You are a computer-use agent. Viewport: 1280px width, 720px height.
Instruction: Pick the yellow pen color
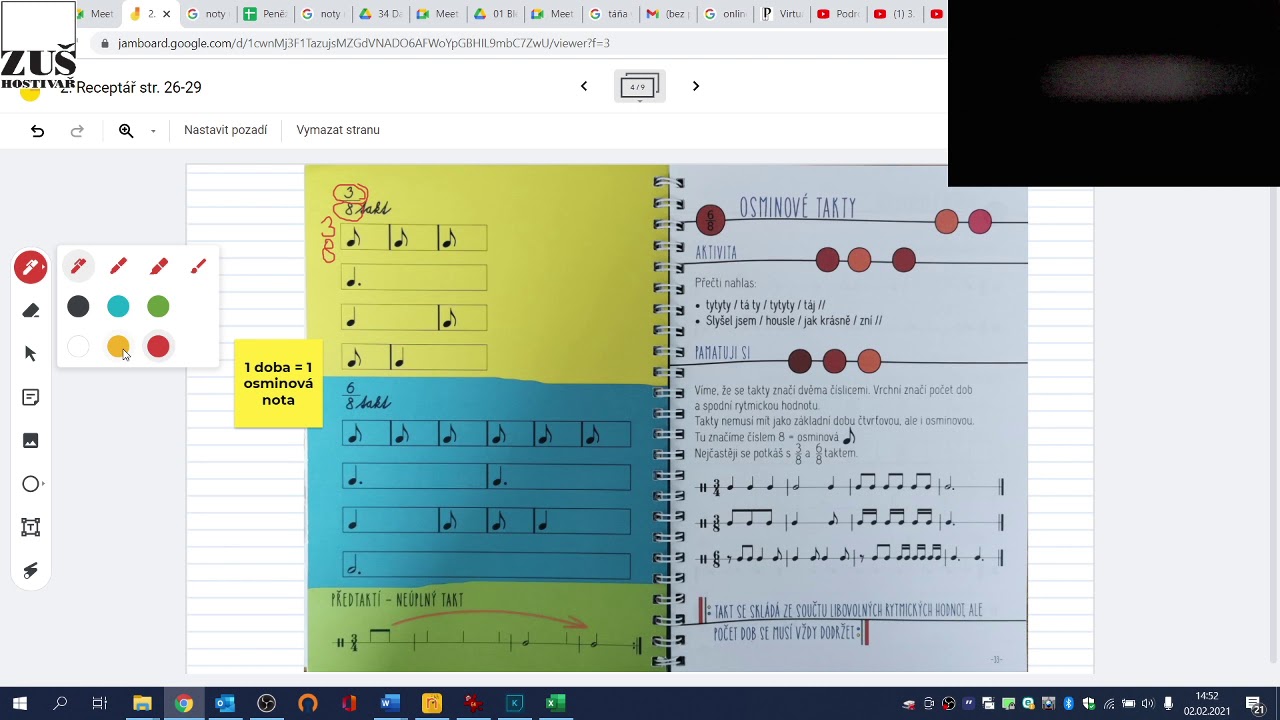coord(118,346)
